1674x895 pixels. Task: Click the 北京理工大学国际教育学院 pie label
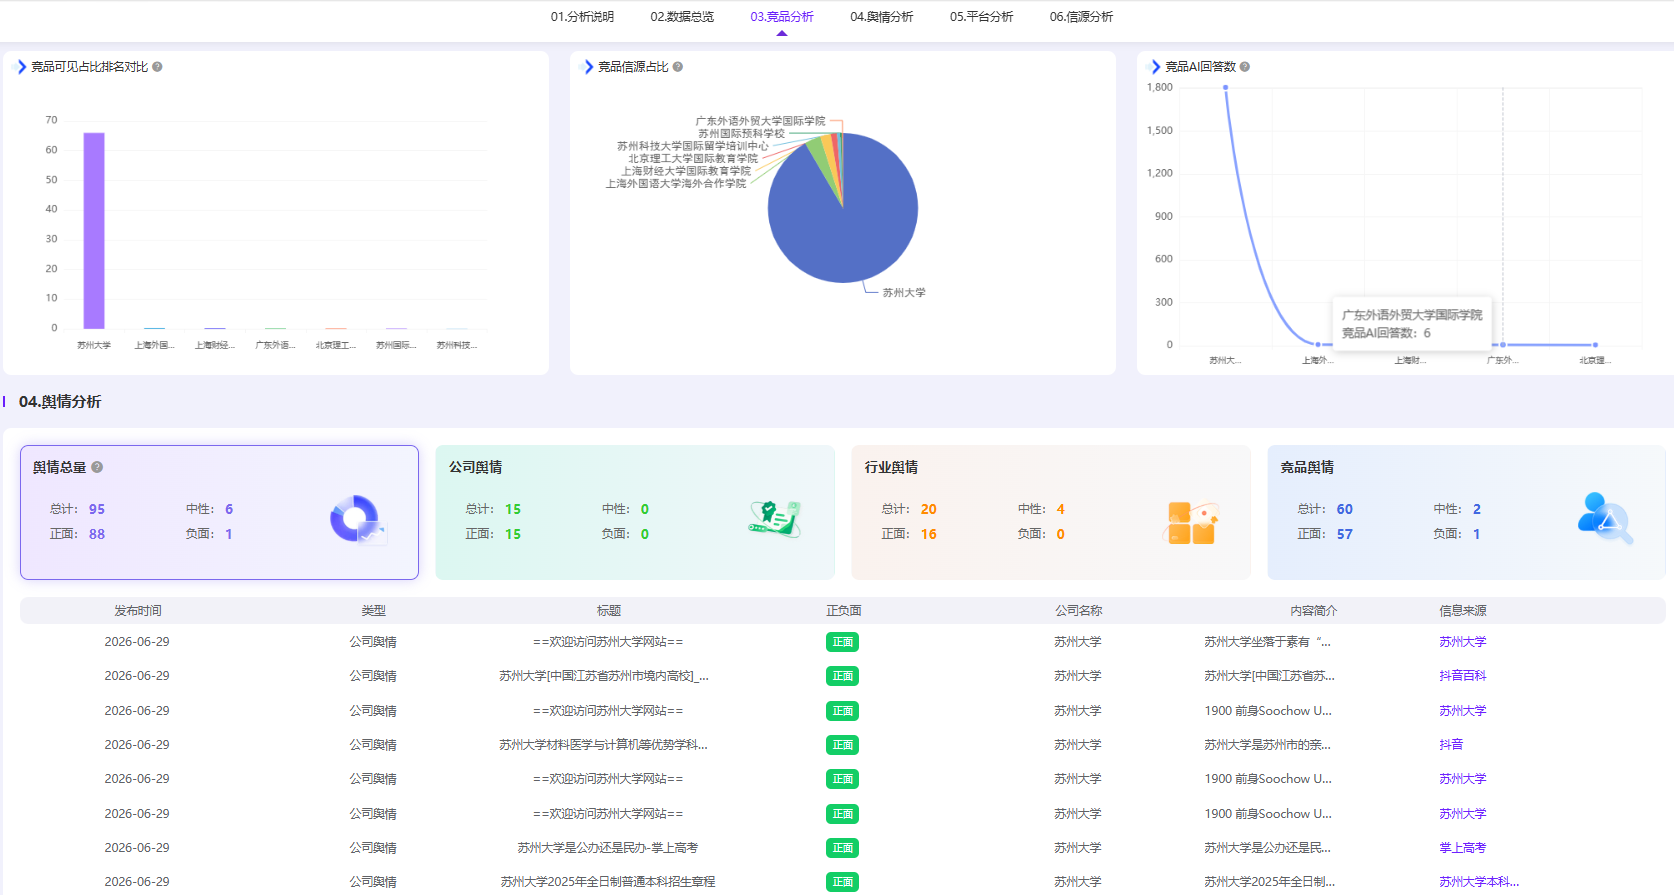pyautogui.click(x=693, y=159)
